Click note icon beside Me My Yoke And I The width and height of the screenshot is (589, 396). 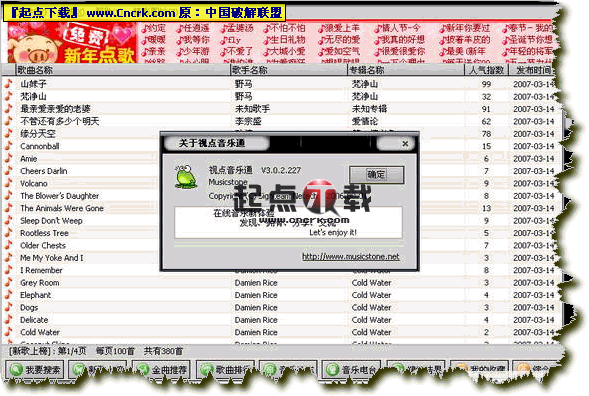8,257
